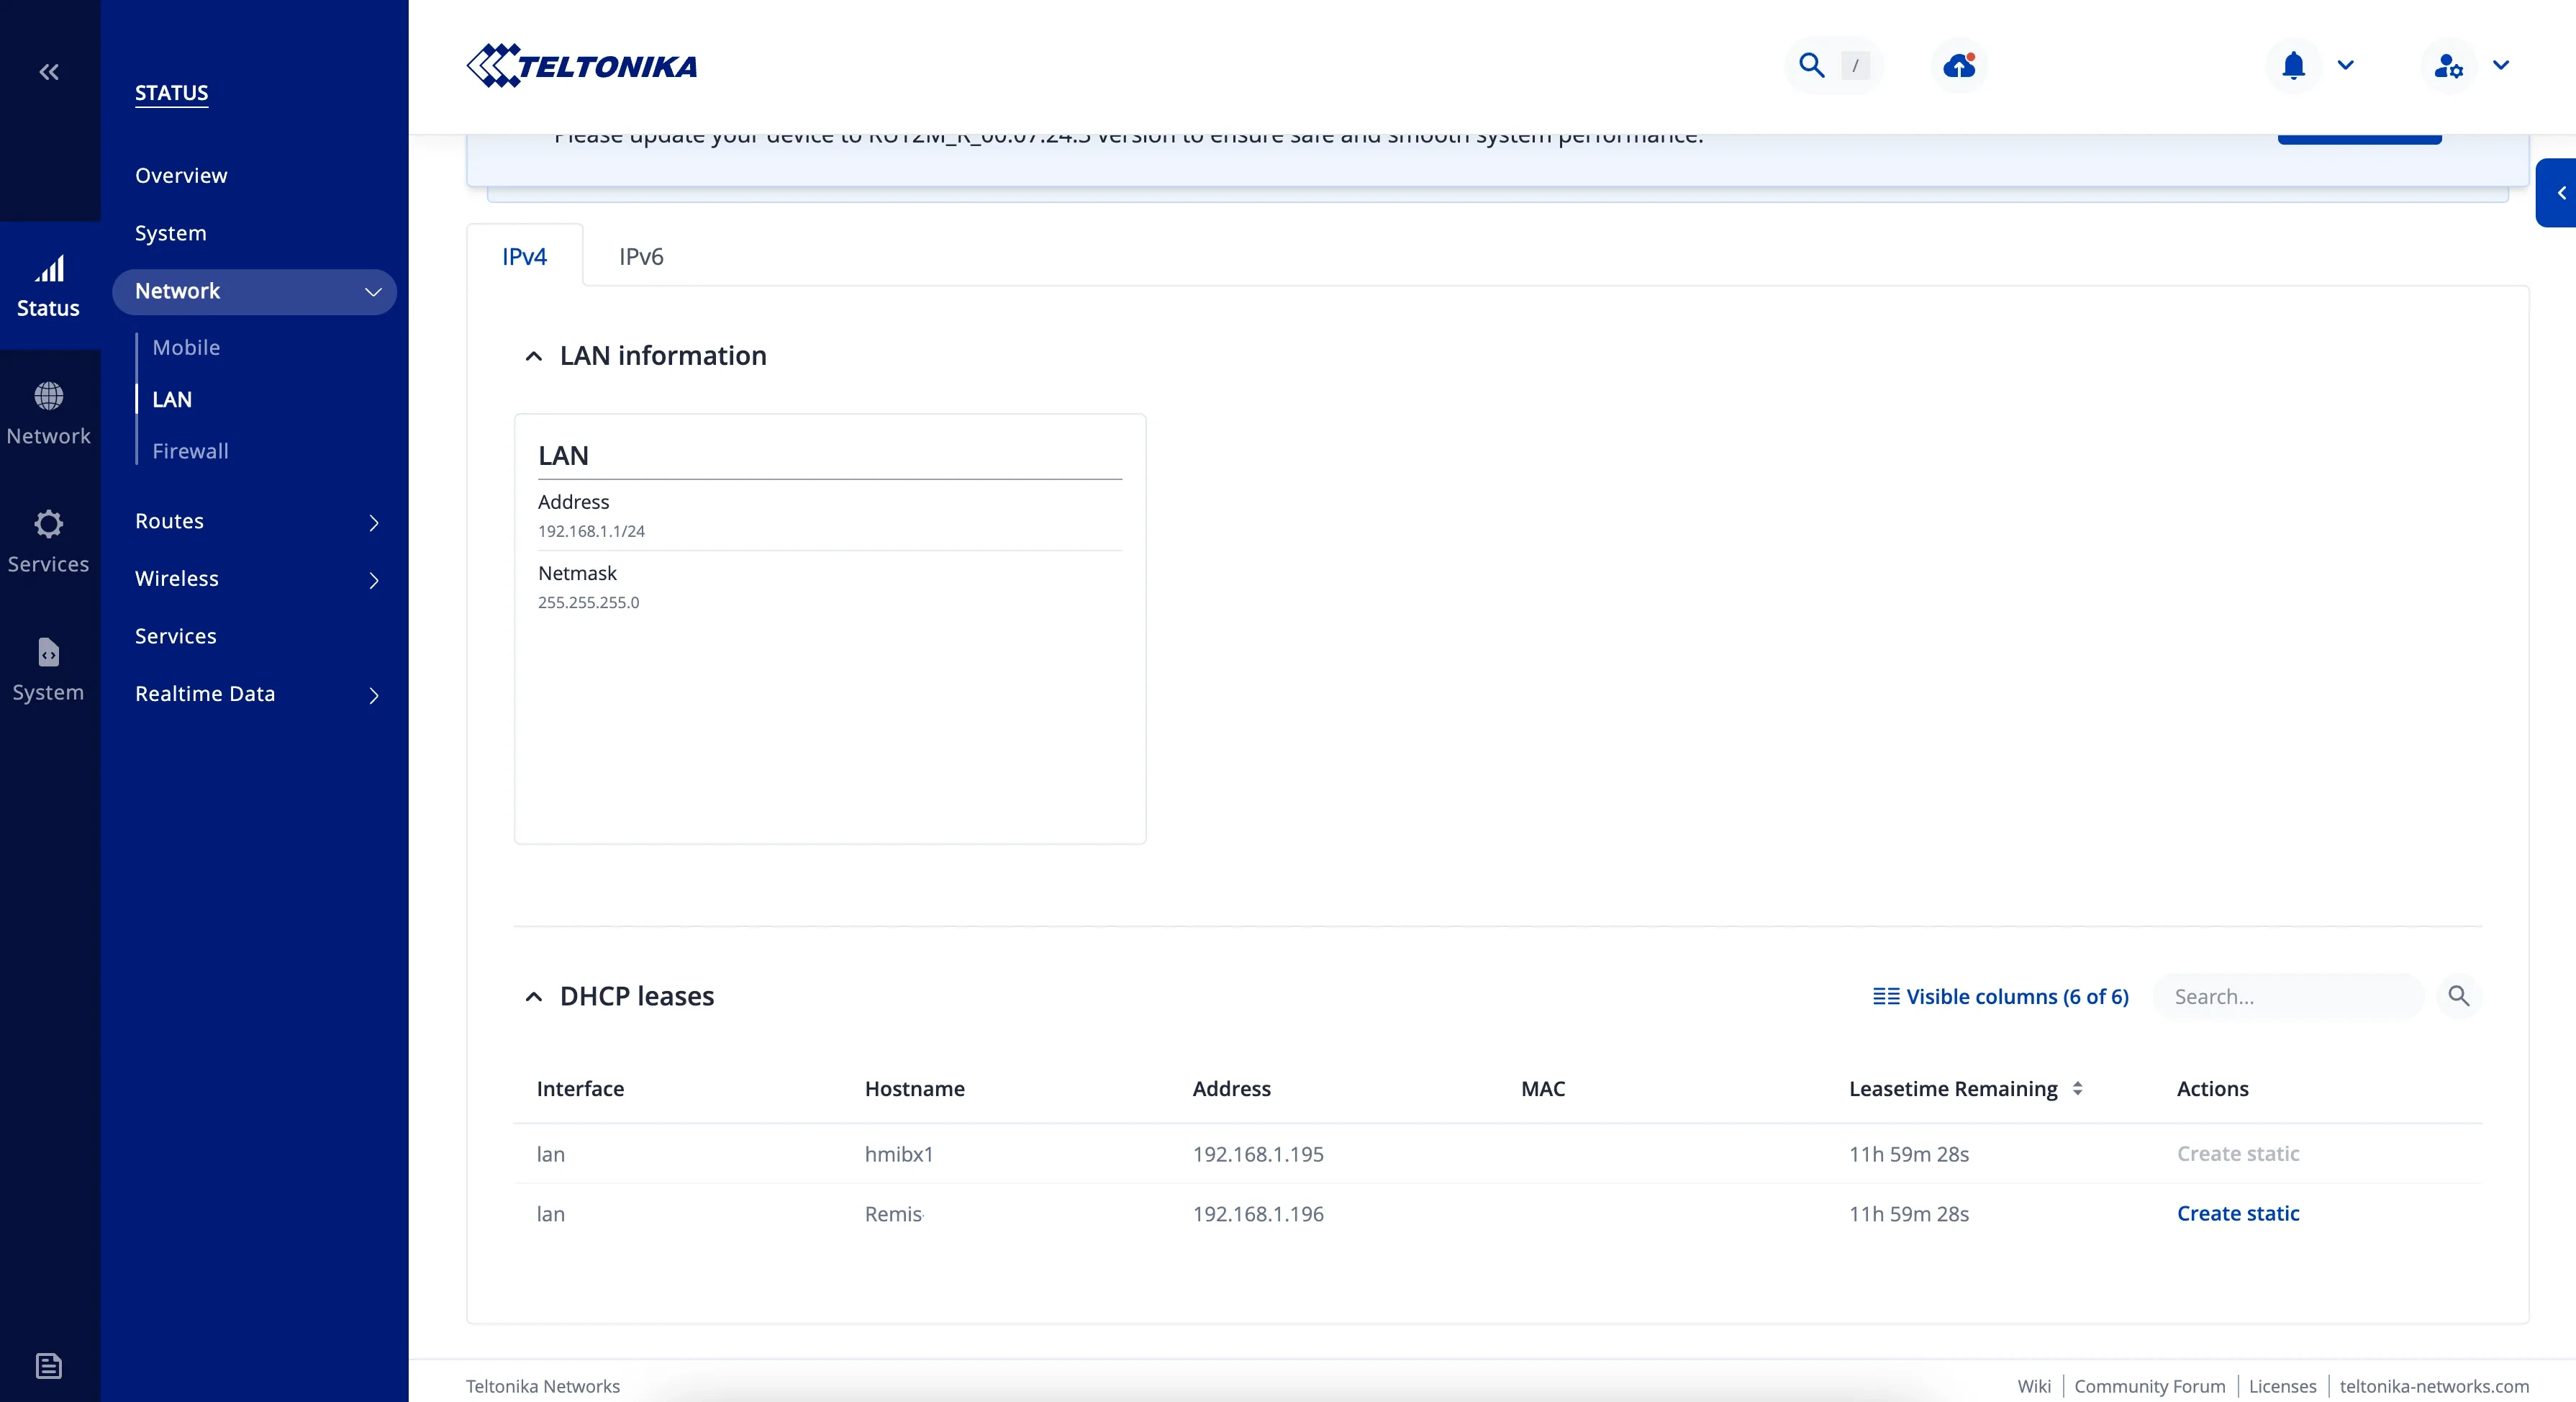
Task: Switch to the IPv4 tab
Action: 524,256
